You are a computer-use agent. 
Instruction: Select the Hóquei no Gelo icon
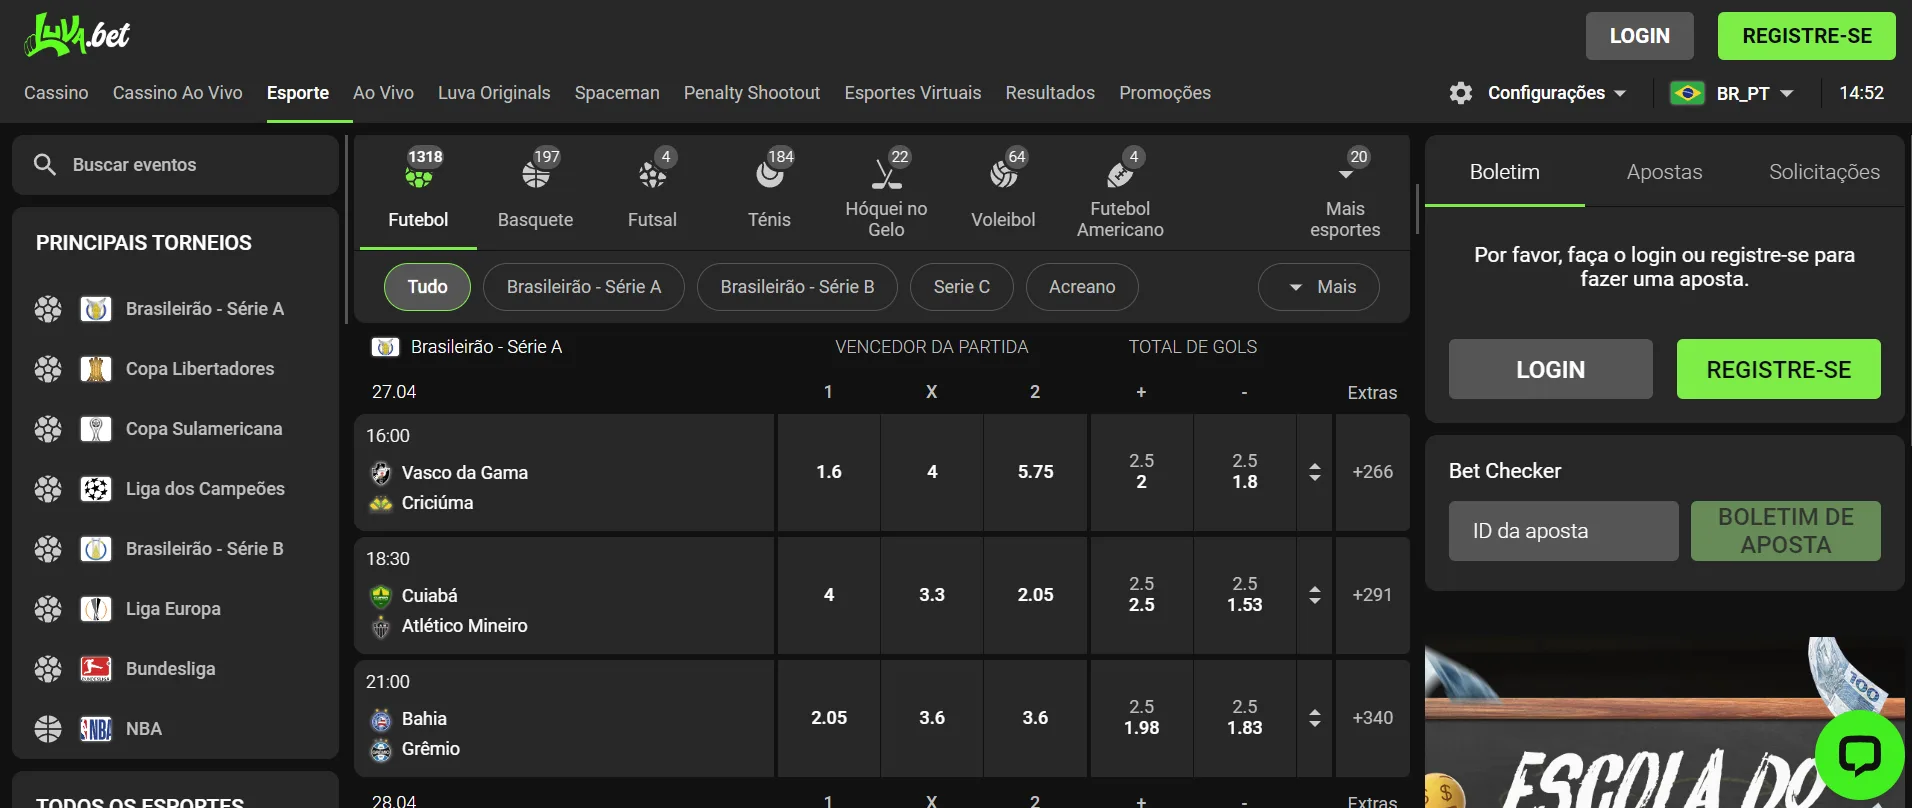pos(886,175)
